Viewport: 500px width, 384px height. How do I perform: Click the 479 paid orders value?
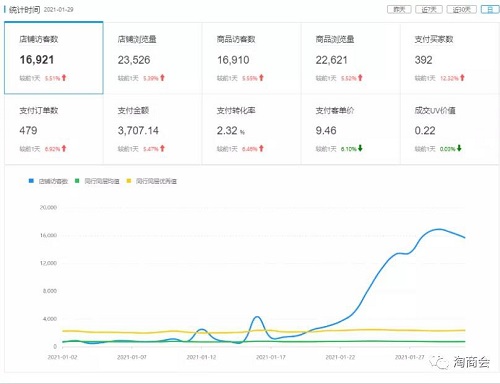[x=28, y=131]
